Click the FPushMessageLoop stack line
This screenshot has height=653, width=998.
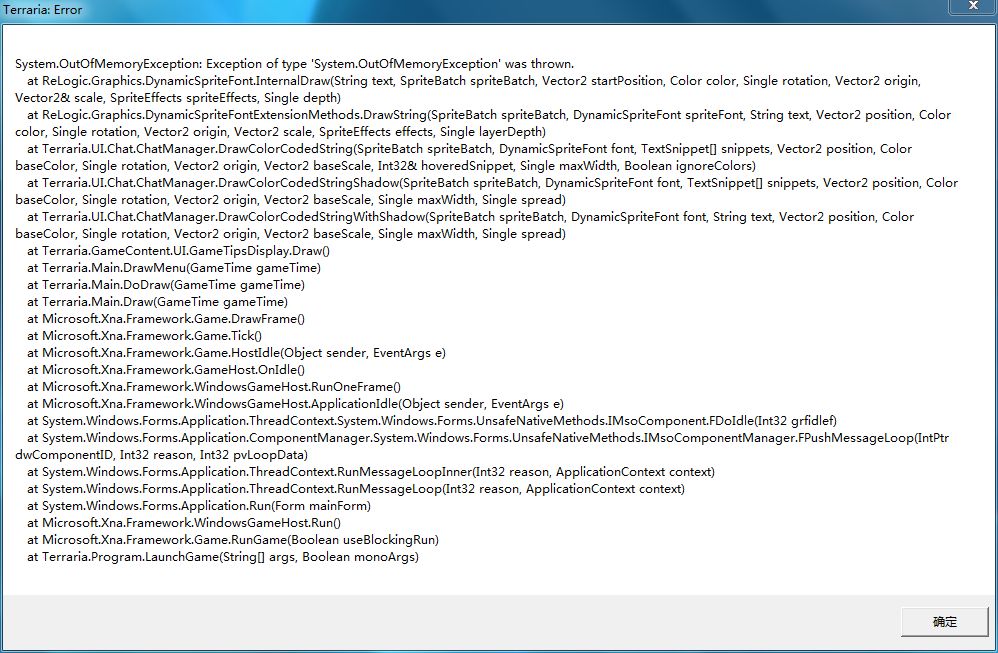(x=488, y=438)
